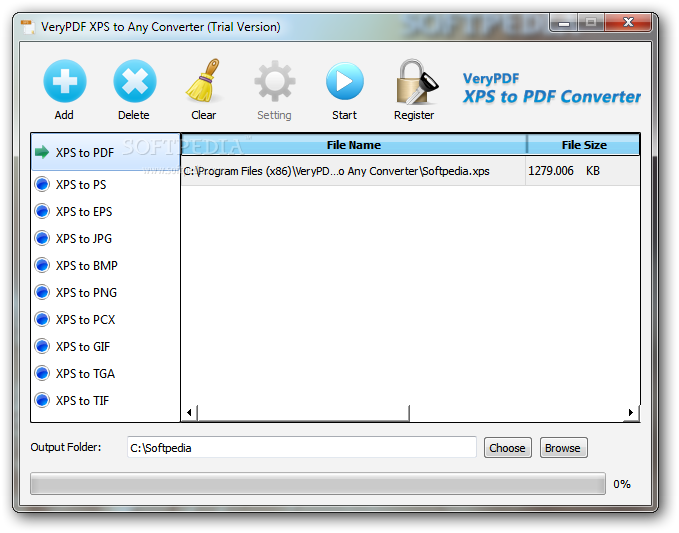The width and height of the screenshot is (679, 533).
Task: Select XPS to PS option
Action: pos(105,184)
